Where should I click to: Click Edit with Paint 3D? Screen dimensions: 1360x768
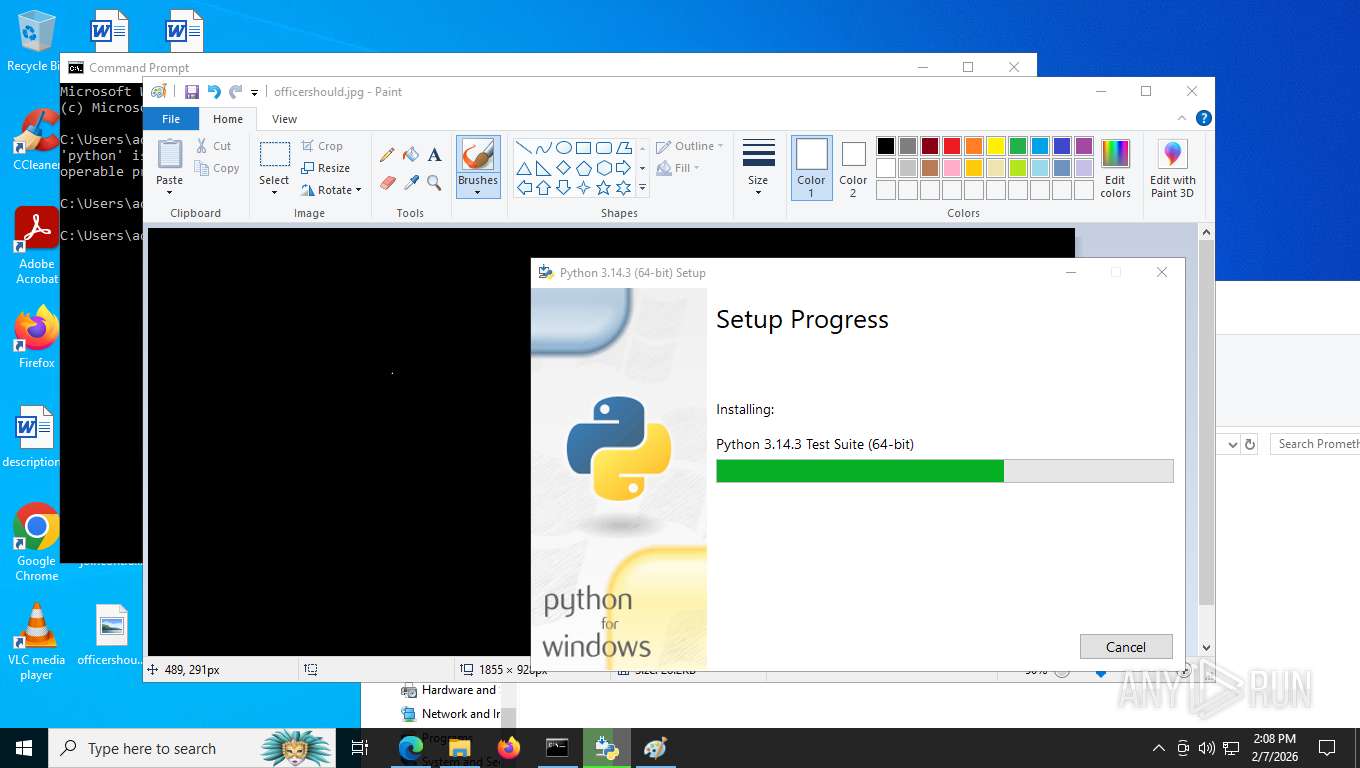1172,168
